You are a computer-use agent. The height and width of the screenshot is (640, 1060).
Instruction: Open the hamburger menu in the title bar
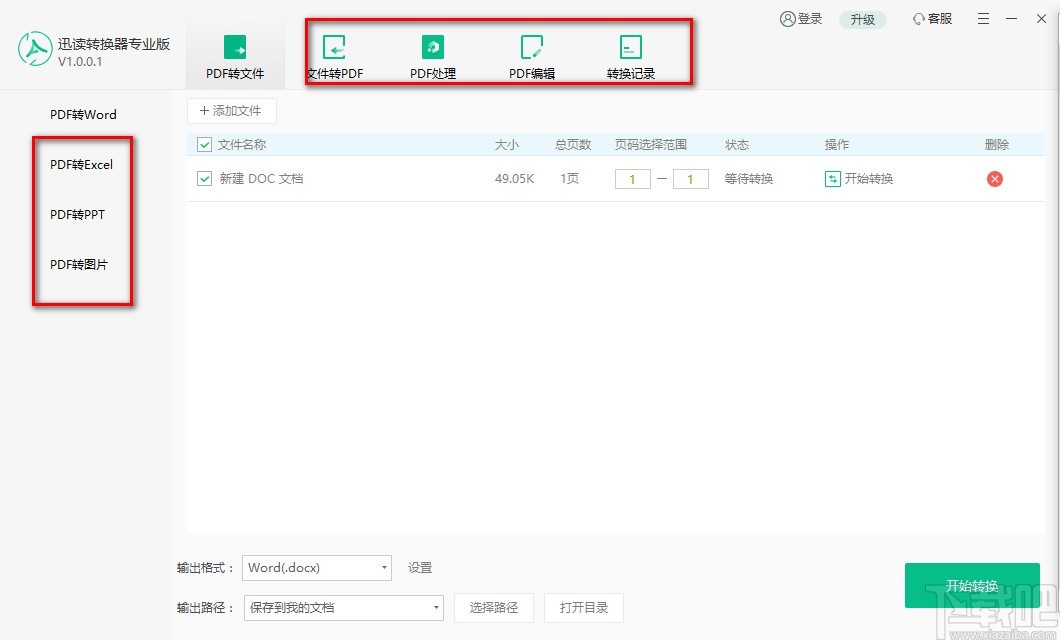[983, 18]
